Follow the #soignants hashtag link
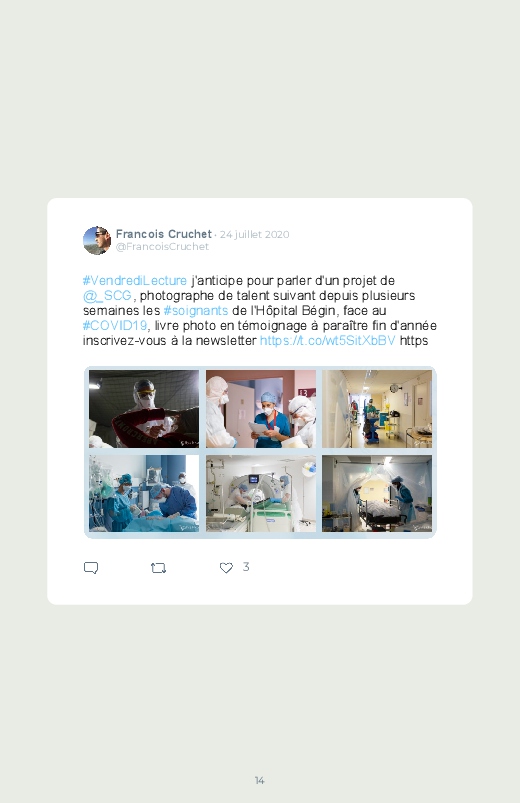520x803 pixels. pos(196,310)
